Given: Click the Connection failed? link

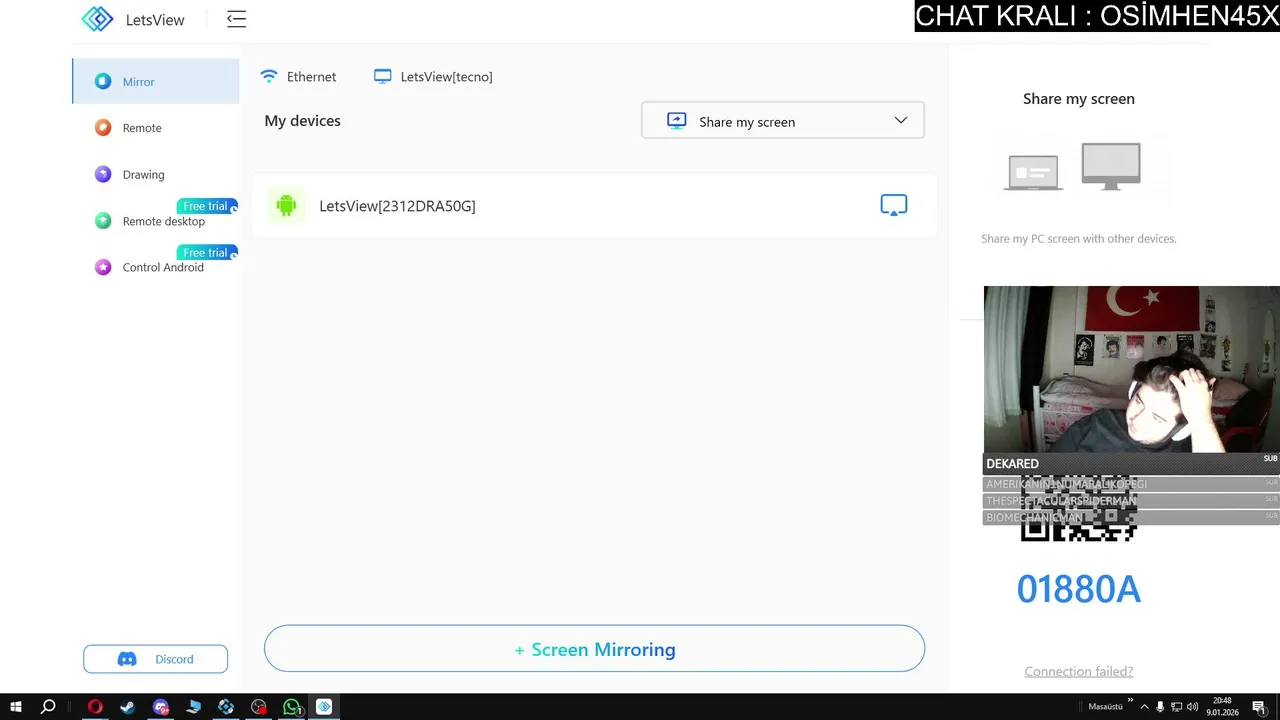Looking at the screenshot, I should click(x=1079, y=671).
